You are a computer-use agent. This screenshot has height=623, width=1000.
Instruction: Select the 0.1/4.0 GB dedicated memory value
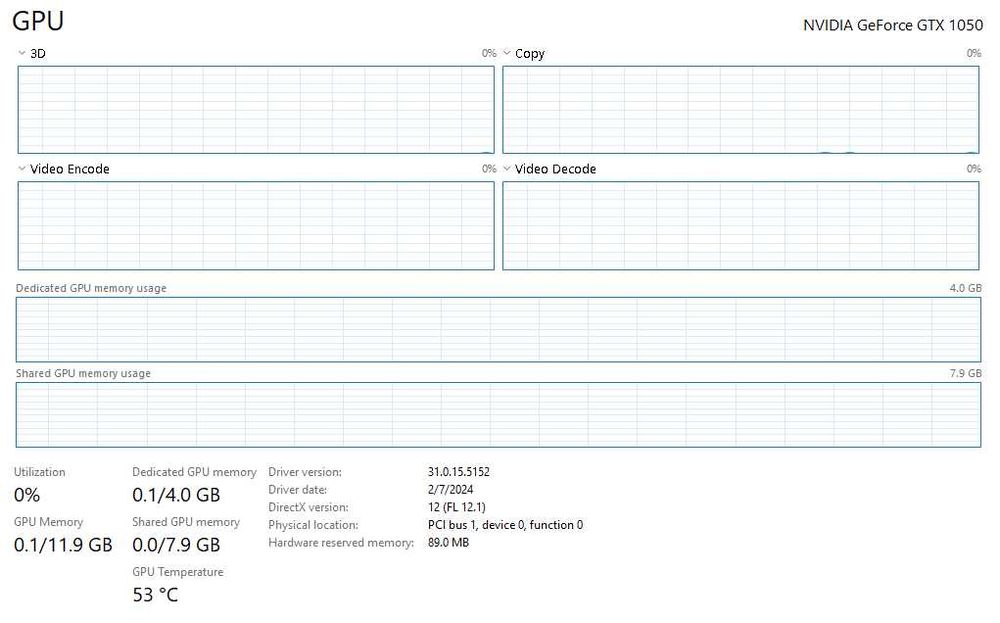click(x=176, y=495)
